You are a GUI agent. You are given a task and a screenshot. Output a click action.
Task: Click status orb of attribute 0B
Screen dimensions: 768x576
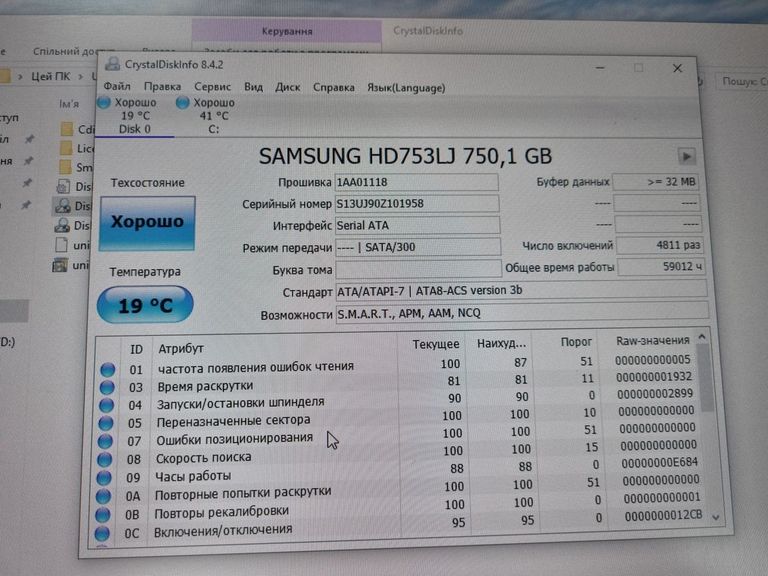[103, 515]
